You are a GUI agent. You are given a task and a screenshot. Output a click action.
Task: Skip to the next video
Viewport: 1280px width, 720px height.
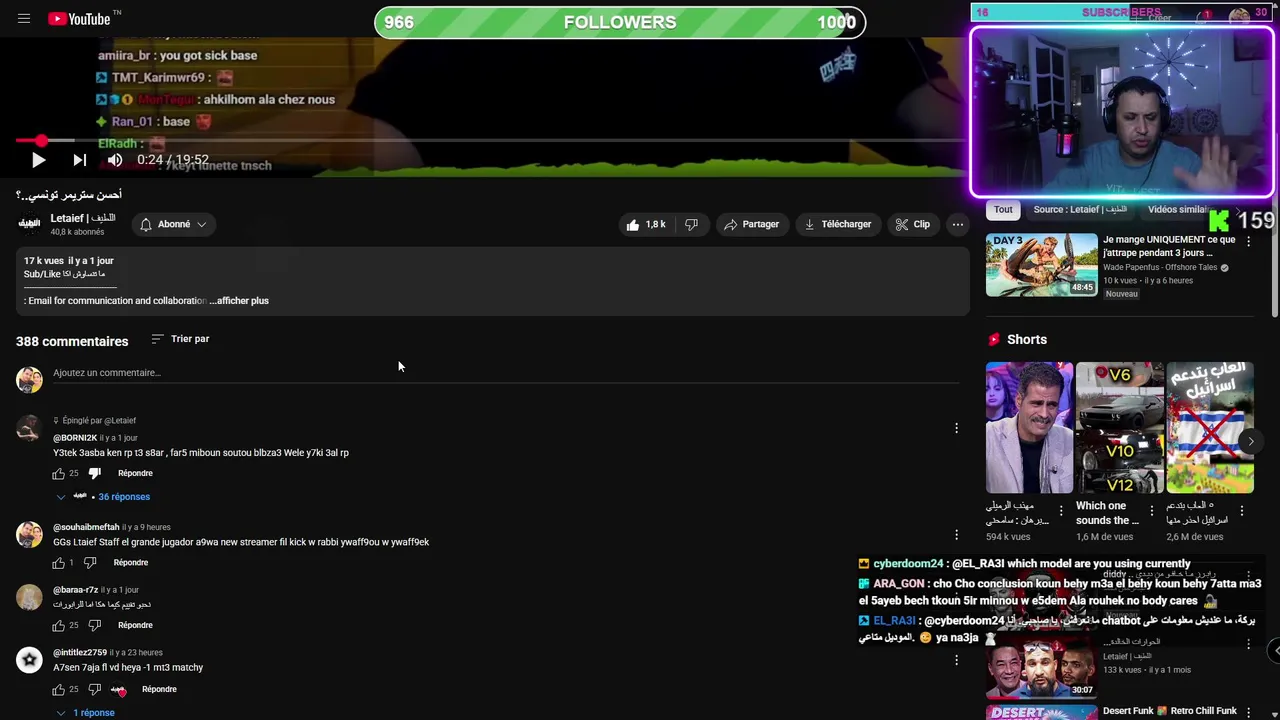tap(80, 160)
